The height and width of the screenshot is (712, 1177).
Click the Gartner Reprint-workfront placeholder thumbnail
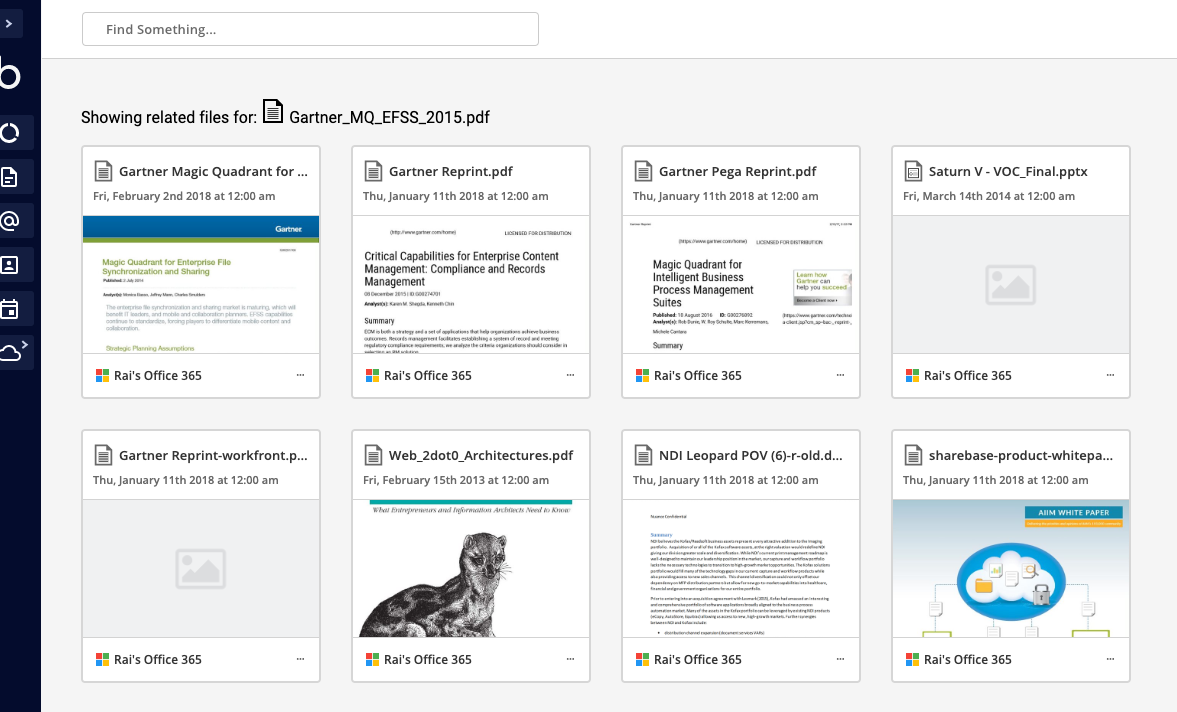pos(201,569)
